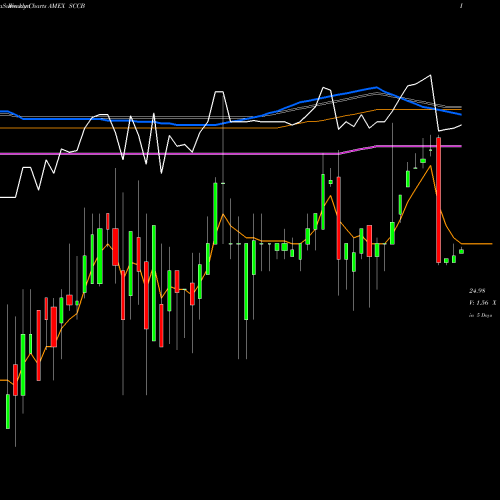
Task: Click the volume label 'V: 1.56 X'
Action: (x=482, y=303)
